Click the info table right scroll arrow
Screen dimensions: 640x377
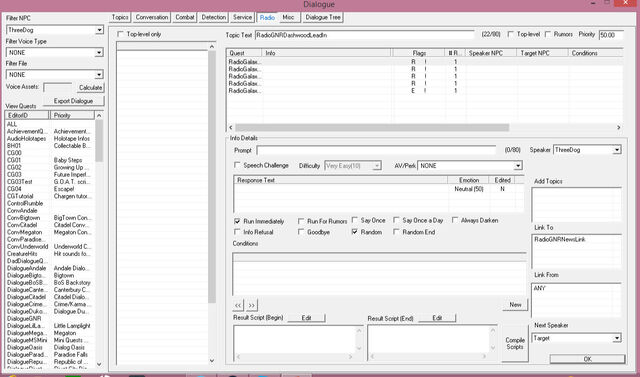[x=619, y=128]
